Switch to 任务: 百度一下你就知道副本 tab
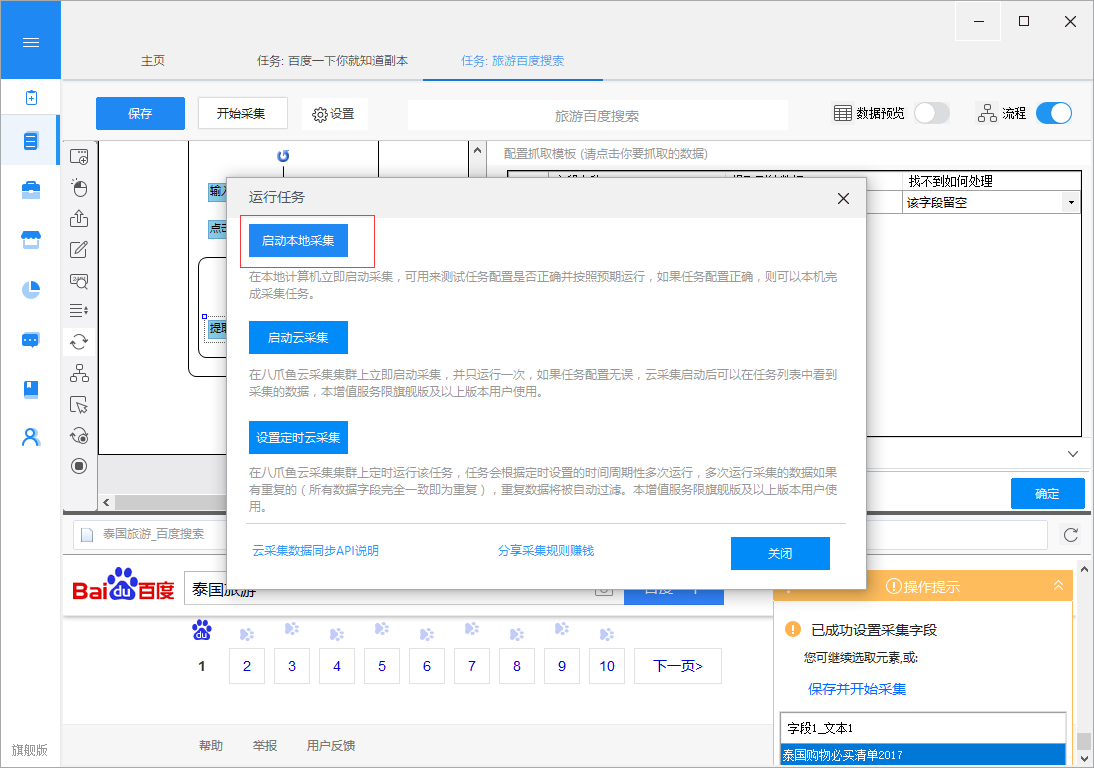This screenshot has width=1094, height=768. tap(332, 61)
